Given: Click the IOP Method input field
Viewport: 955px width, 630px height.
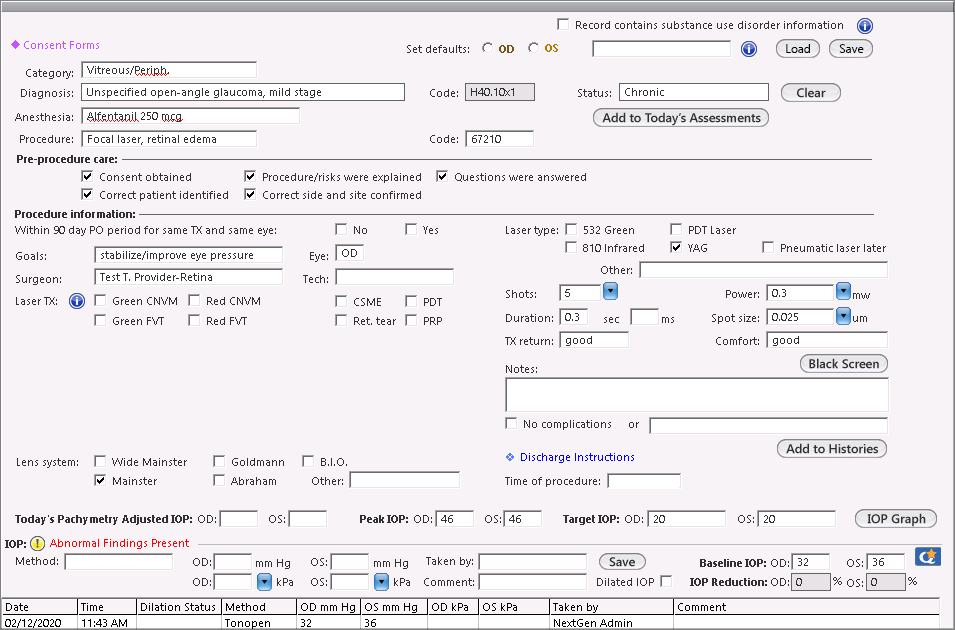Looking at the screenshot, I should pyautogui.click(x=119, y=562).
